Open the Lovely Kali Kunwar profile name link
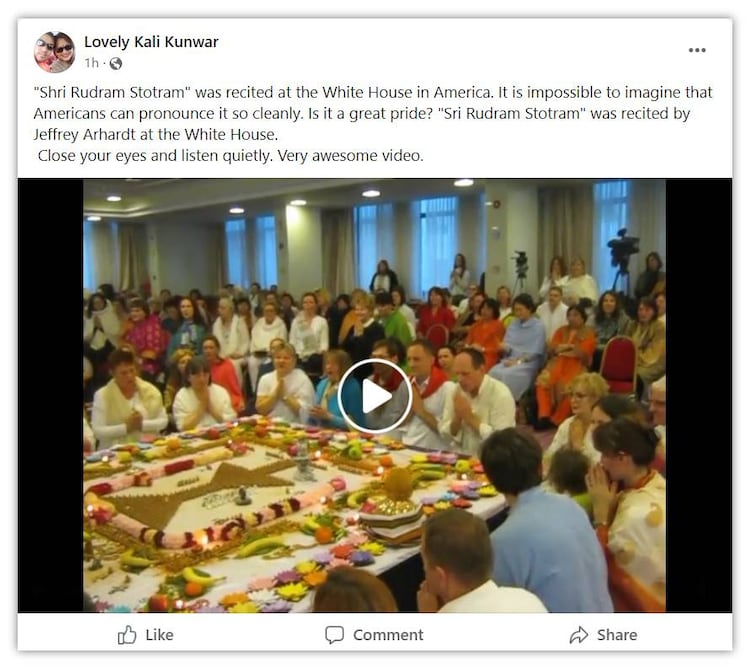Screen dimensions: 750x669 tap(151, 42)
